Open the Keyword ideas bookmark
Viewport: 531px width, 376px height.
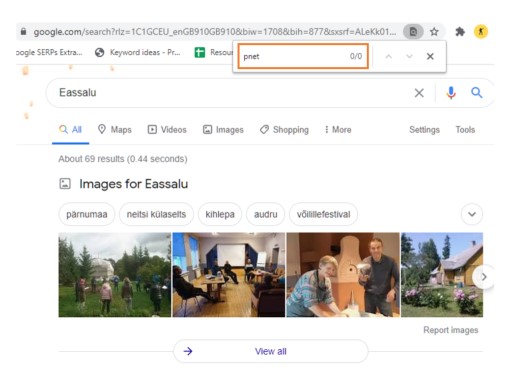point(137,53)
